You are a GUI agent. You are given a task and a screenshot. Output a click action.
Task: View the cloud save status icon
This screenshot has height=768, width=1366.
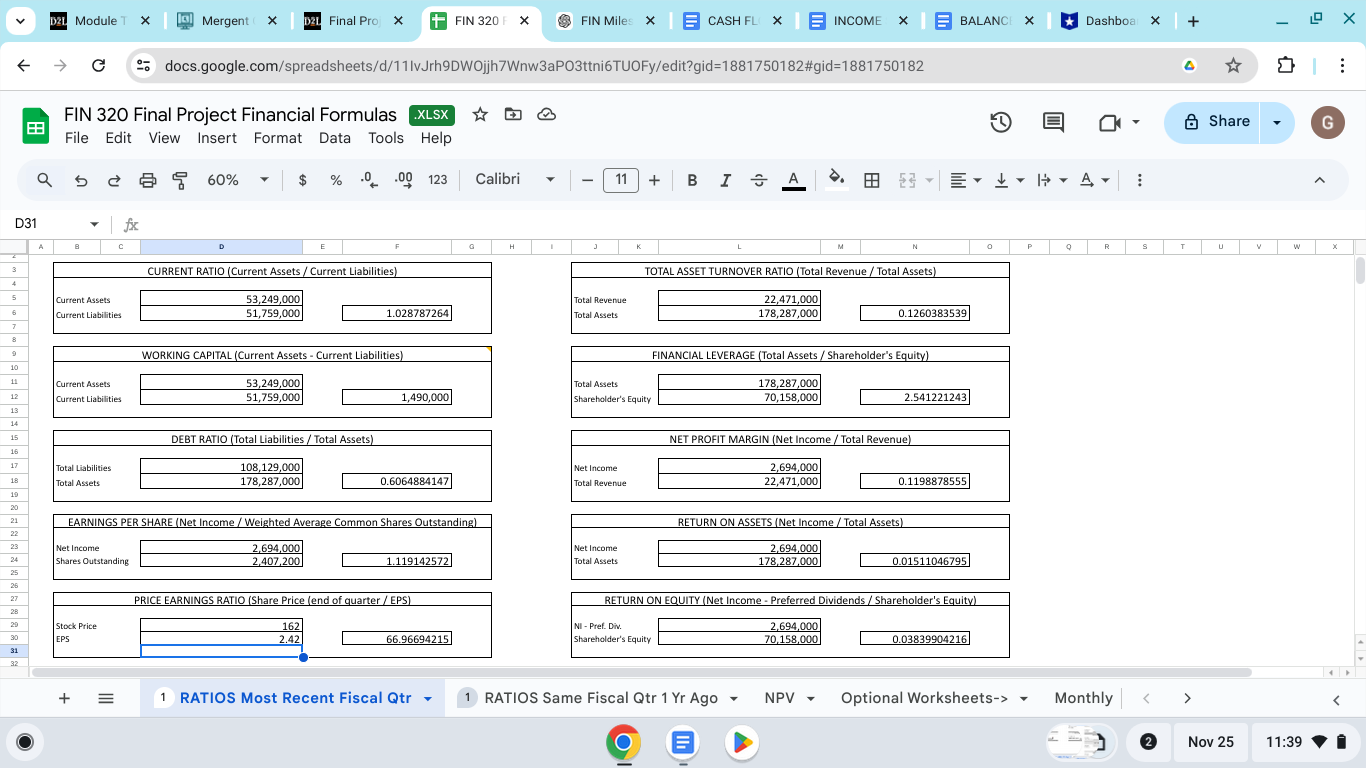click(546, 114)
